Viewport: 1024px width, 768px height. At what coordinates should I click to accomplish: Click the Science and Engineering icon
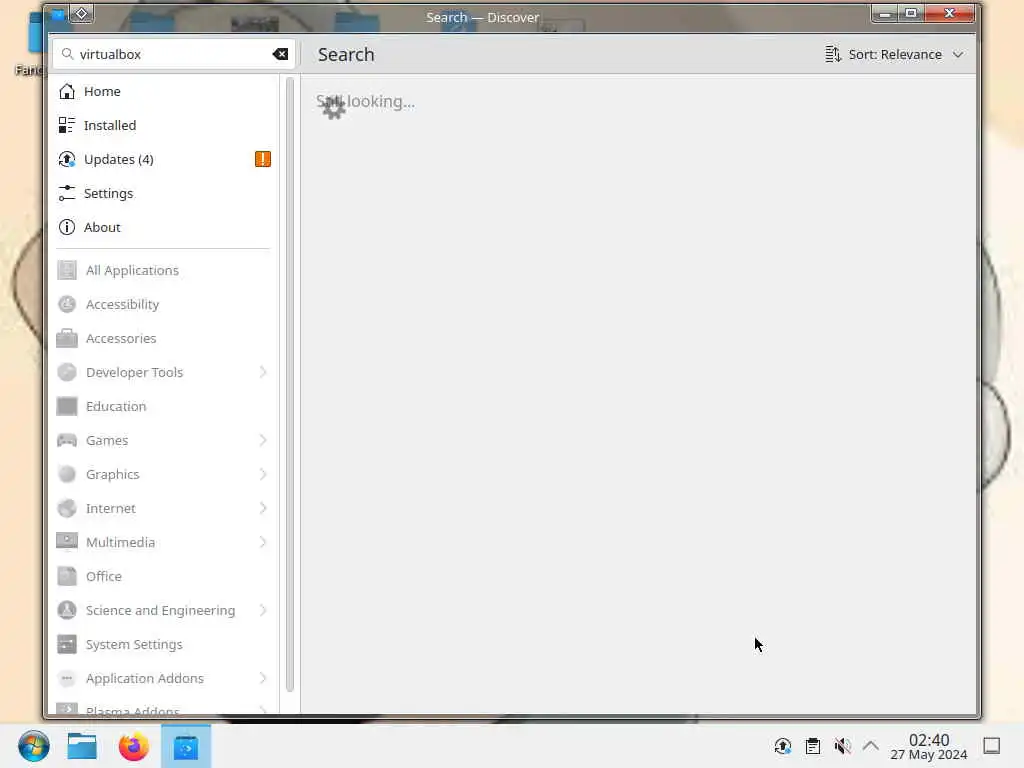67,610
